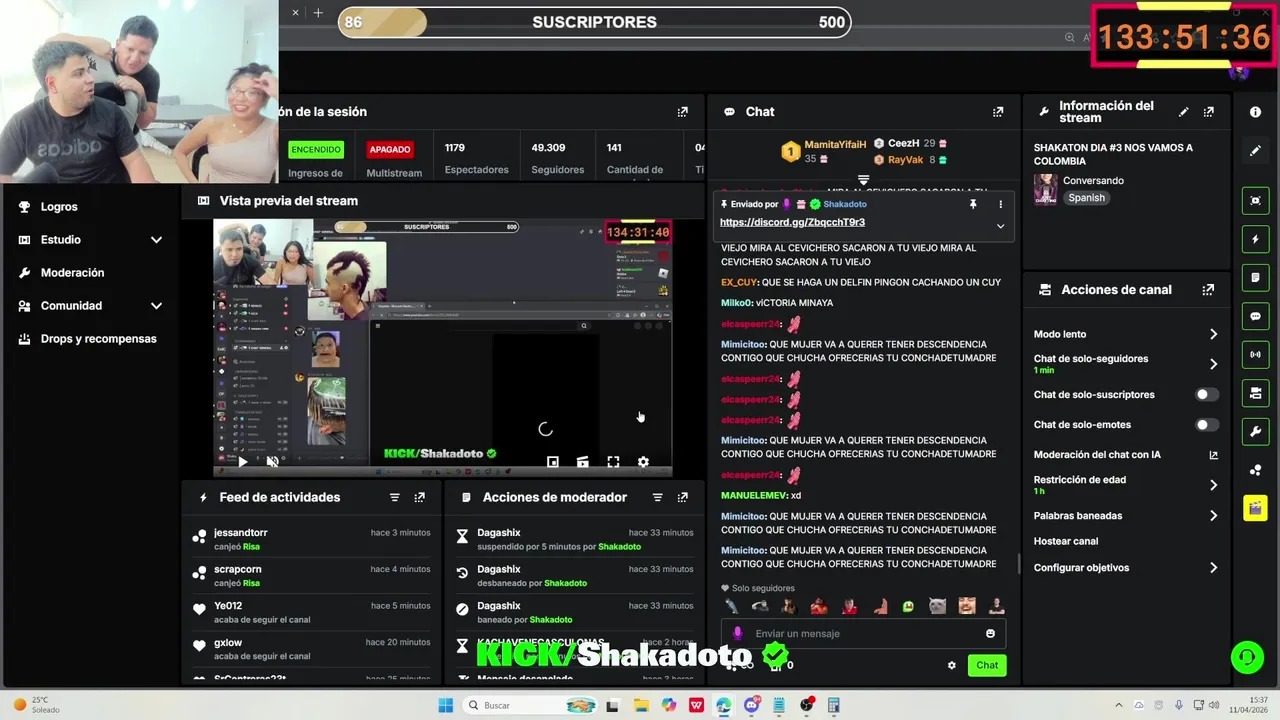This screenshot has height=720, width=1280.
Task: Select Dagashix suspendido moderator entry
Action: (573, 539)
